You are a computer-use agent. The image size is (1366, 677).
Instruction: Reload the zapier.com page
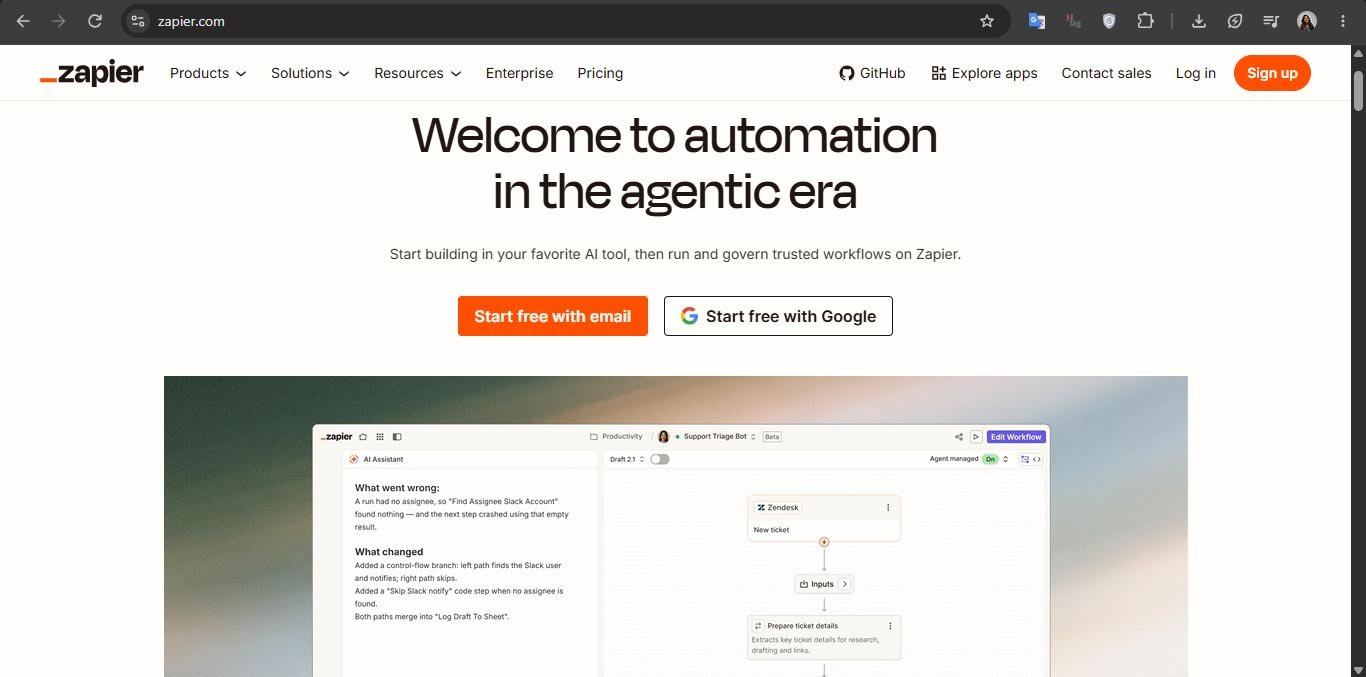pos(95,21)
